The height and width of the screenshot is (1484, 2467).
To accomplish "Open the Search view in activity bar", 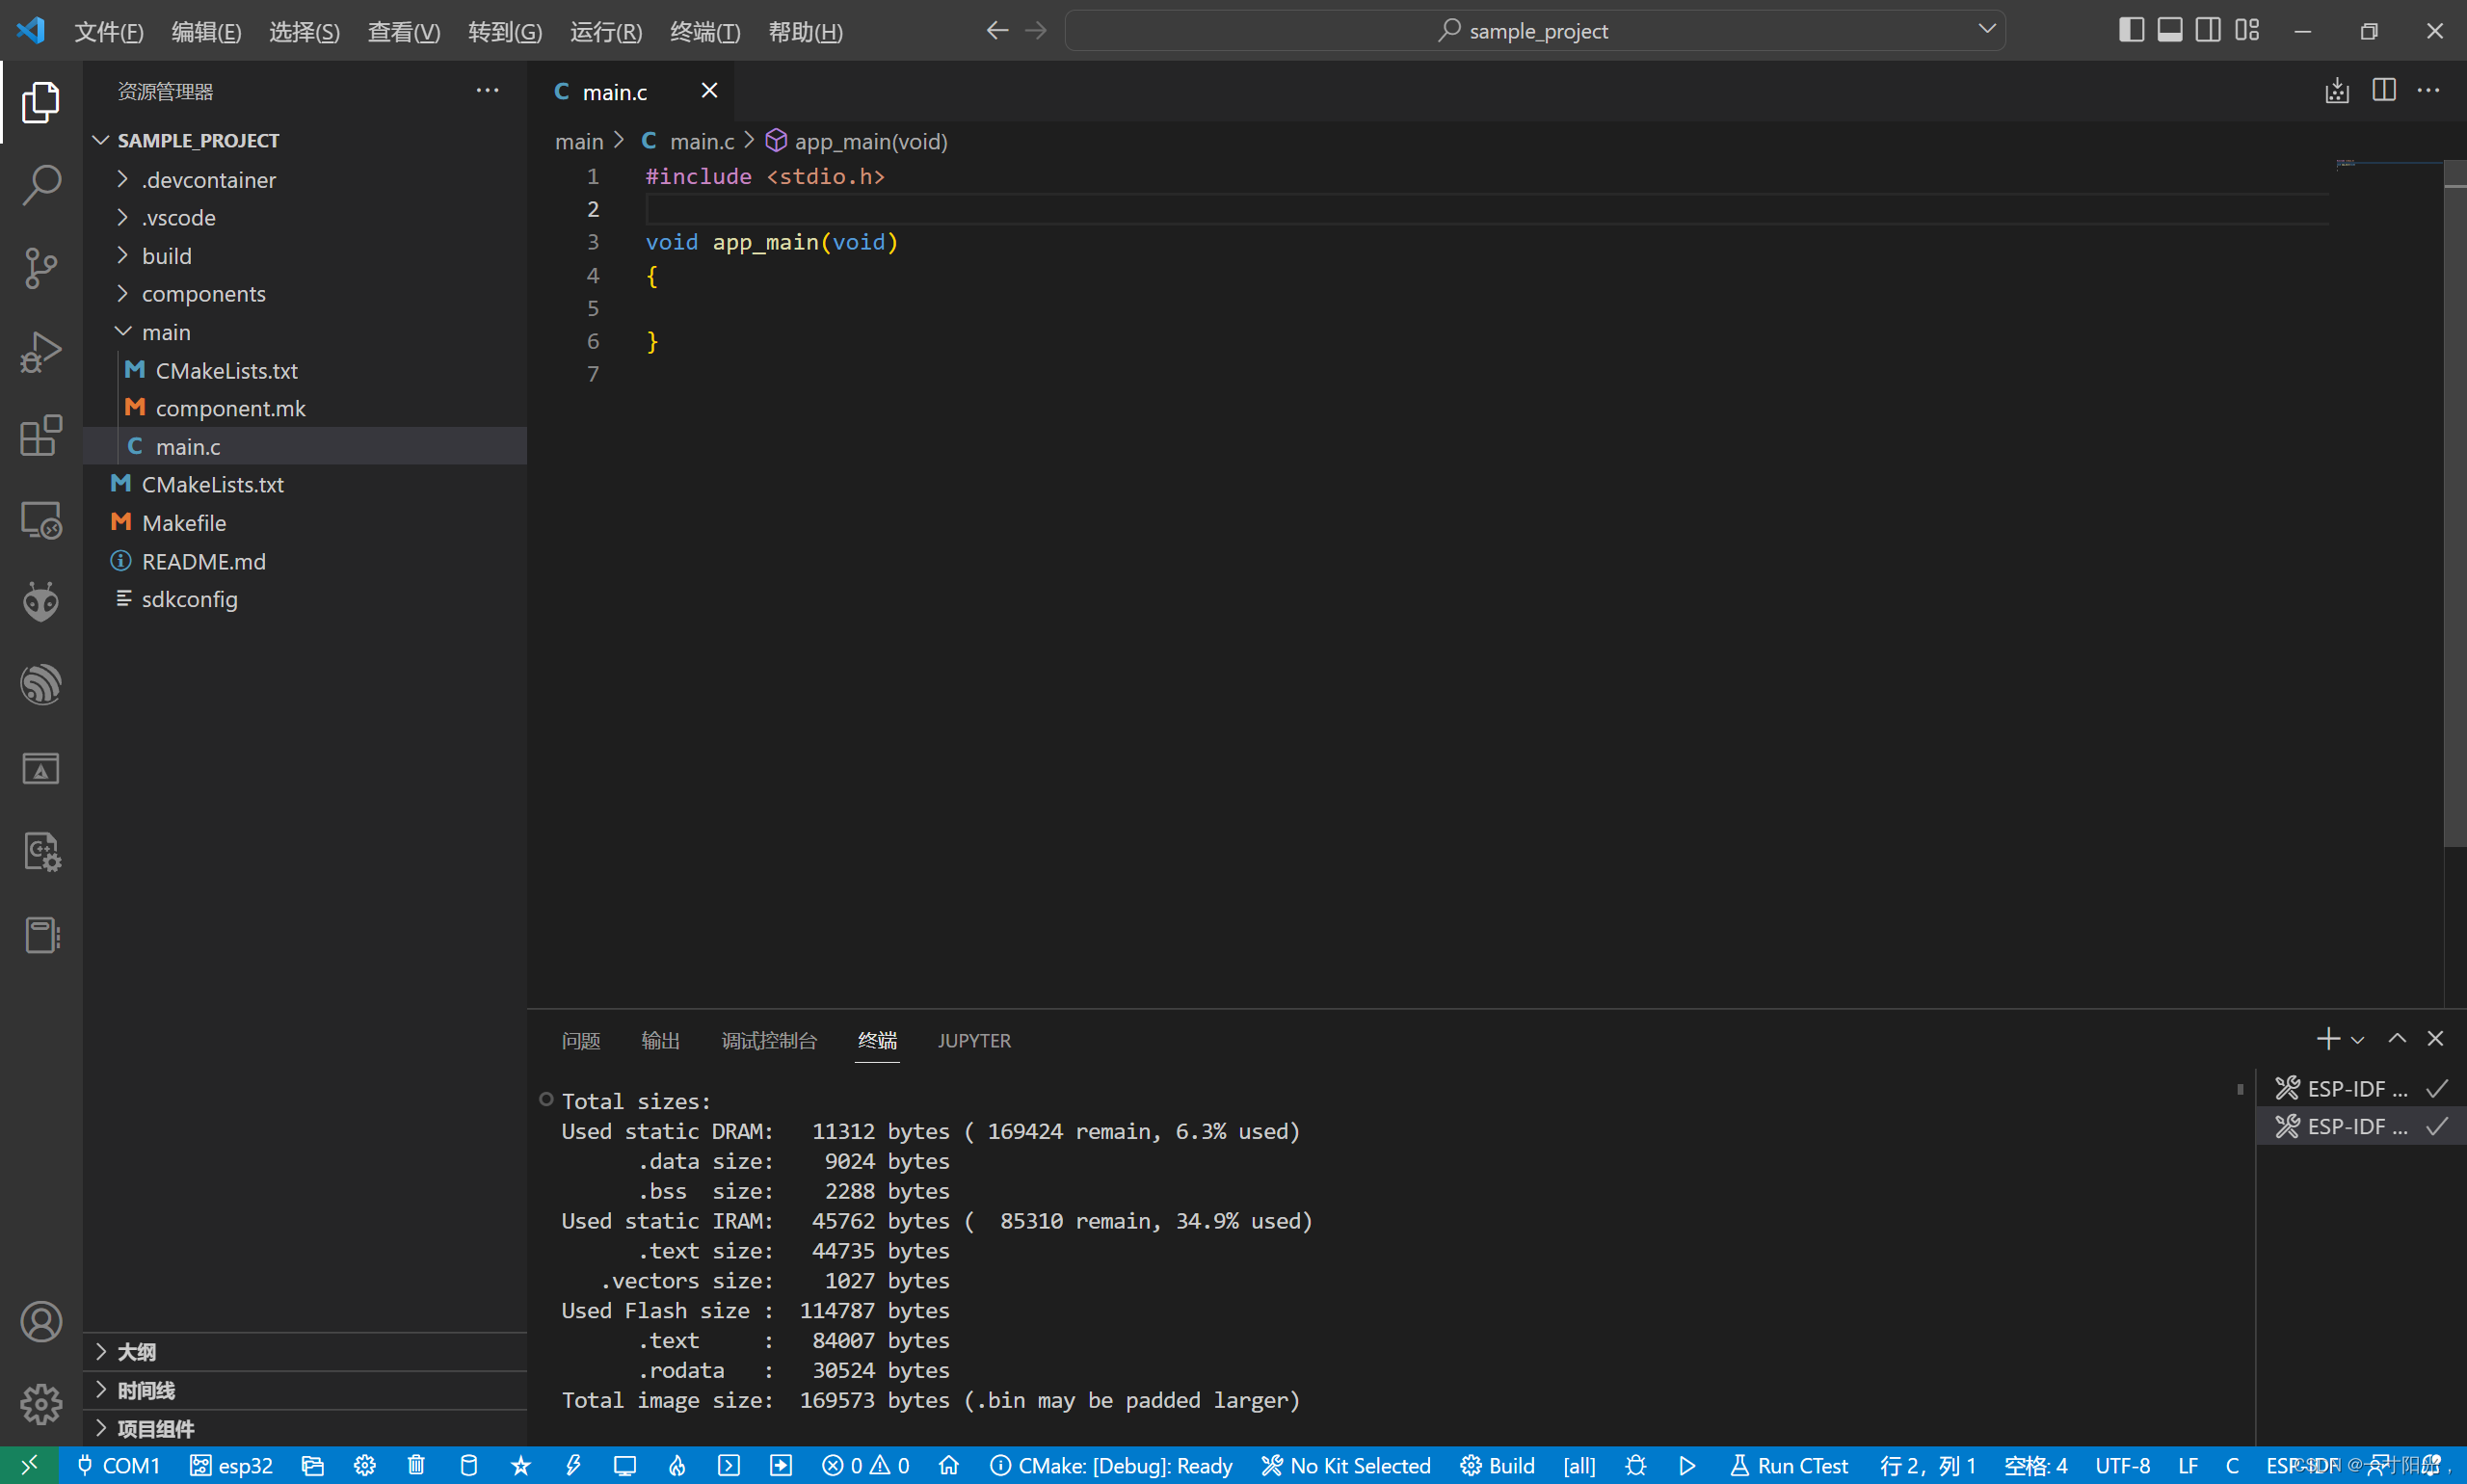I will pos(41,185).
